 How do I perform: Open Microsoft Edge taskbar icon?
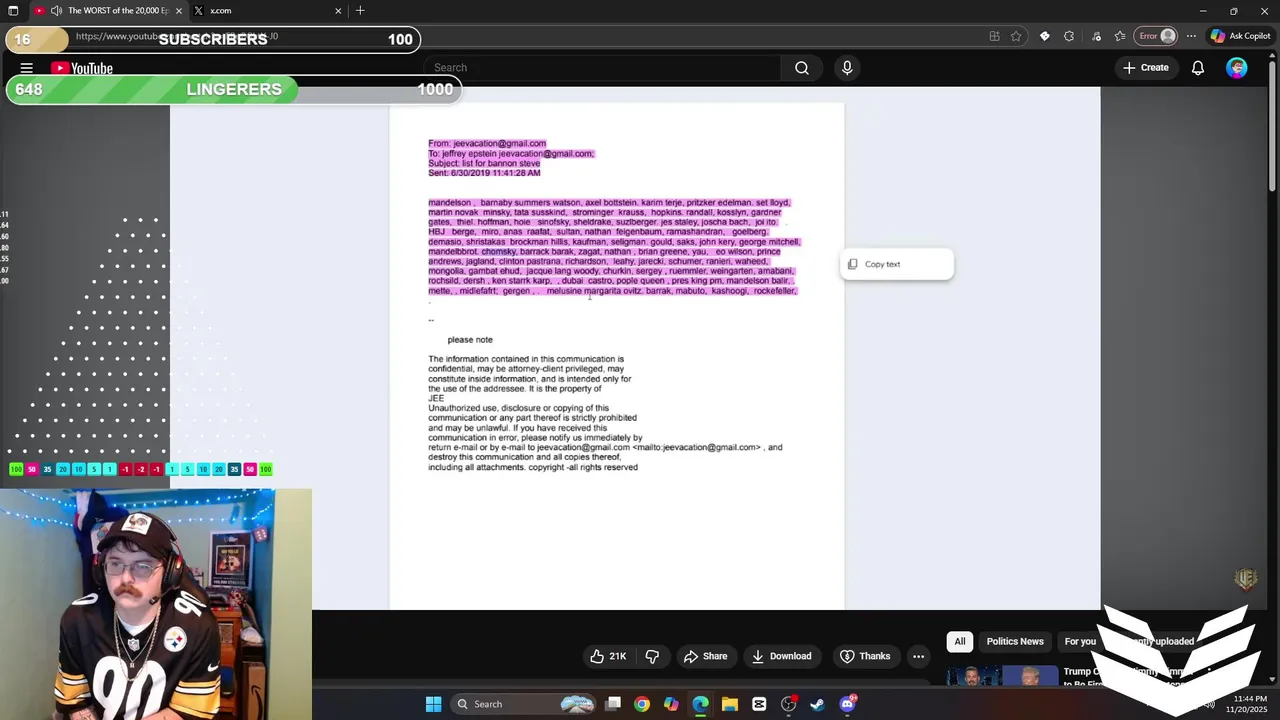click(700, 704)
